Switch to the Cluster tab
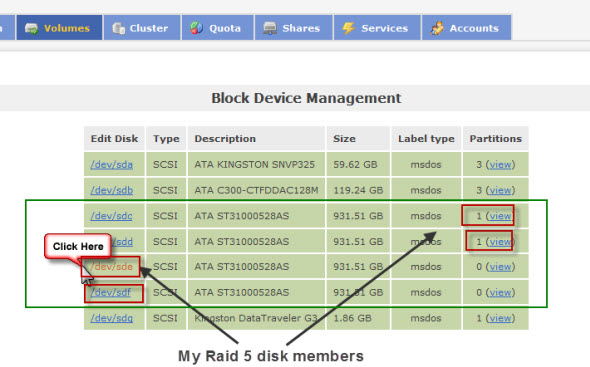 [x=142, y=28]
